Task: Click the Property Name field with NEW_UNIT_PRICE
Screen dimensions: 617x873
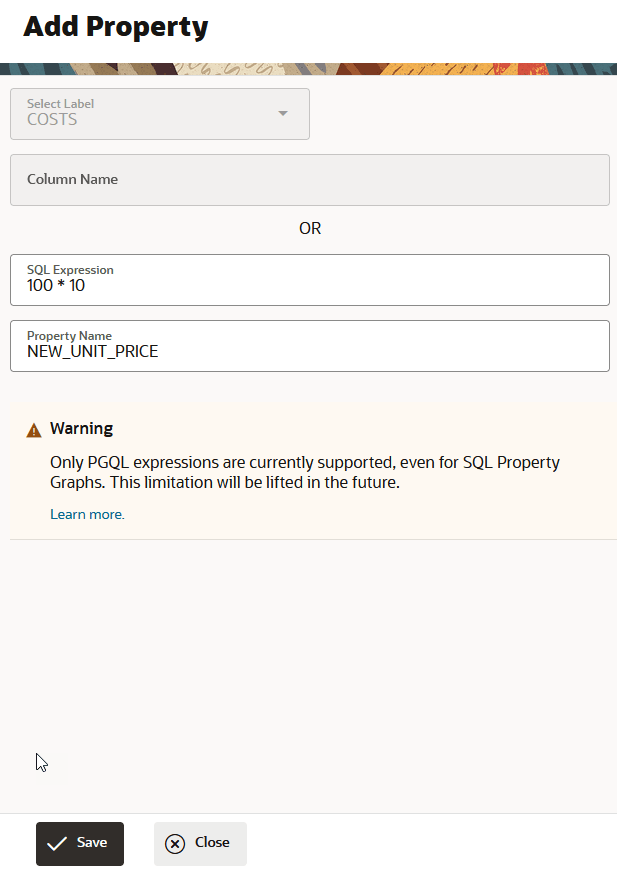Action: [309, 346]
